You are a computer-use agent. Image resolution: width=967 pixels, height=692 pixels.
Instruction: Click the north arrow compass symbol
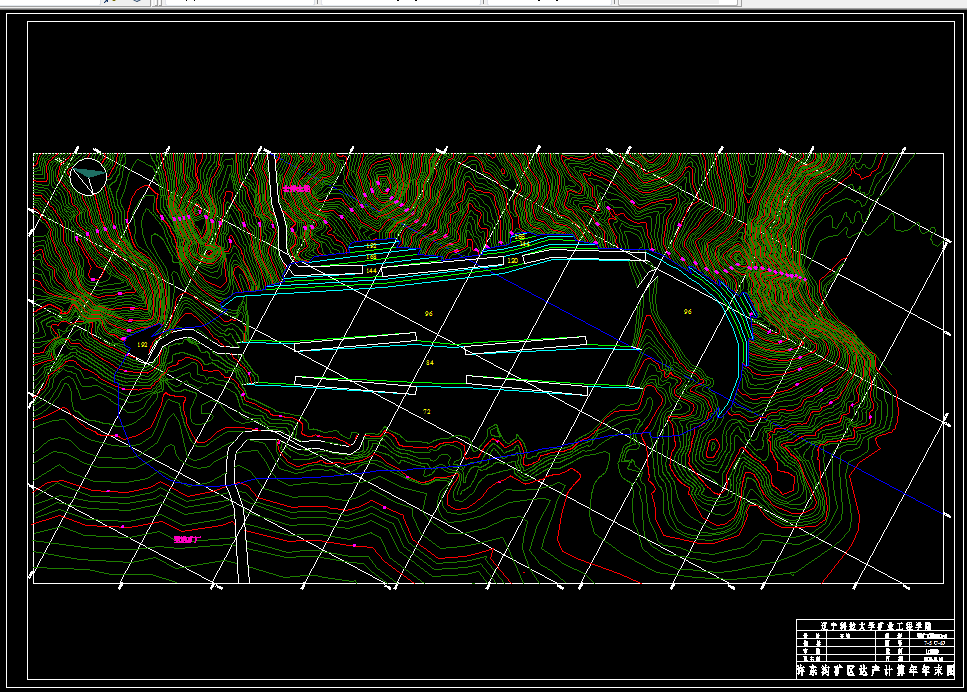(88, 176)
